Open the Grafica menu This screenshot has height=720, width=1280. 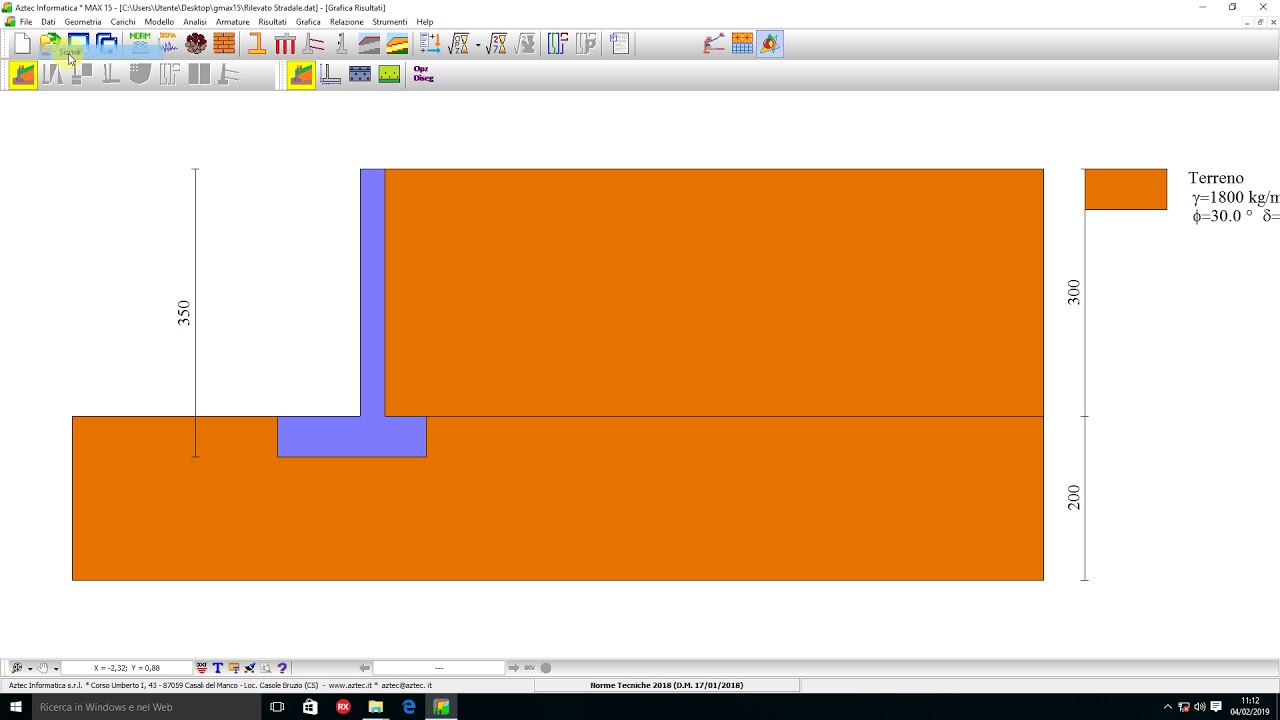pyautogui.click(x=308, y=22)
